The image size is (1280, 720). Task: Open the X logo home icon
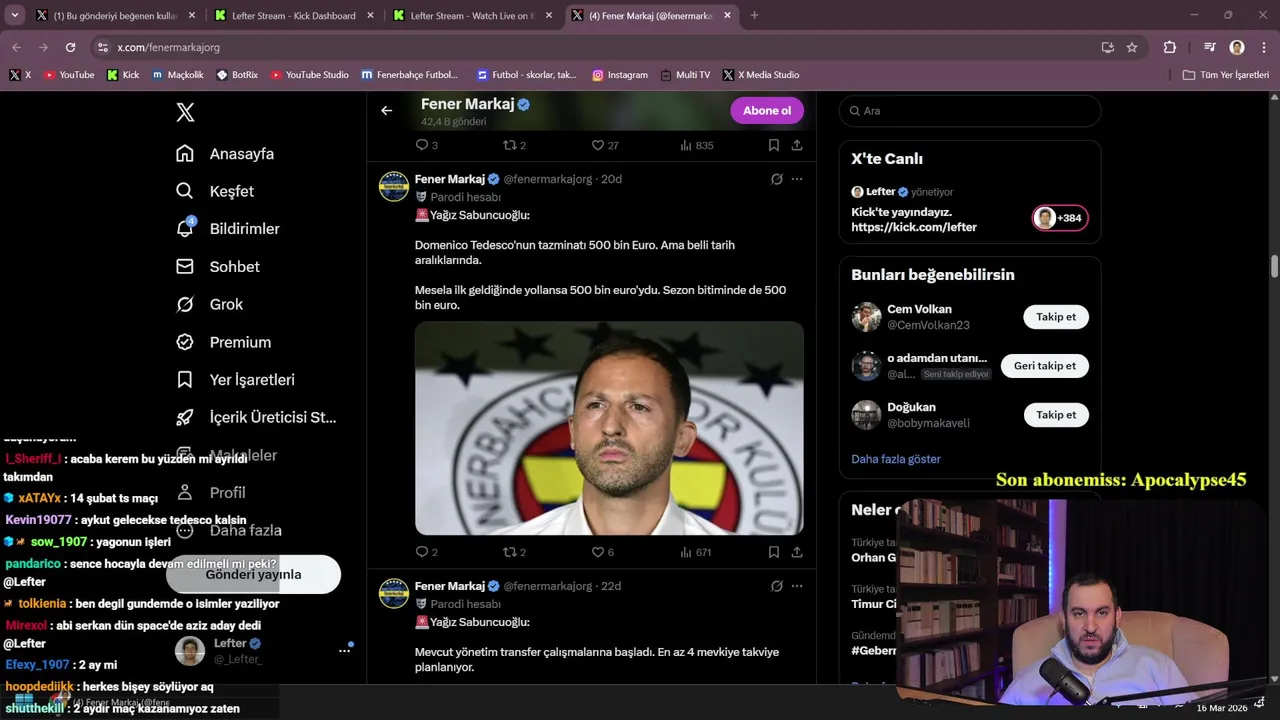click(x=185, y=112)
